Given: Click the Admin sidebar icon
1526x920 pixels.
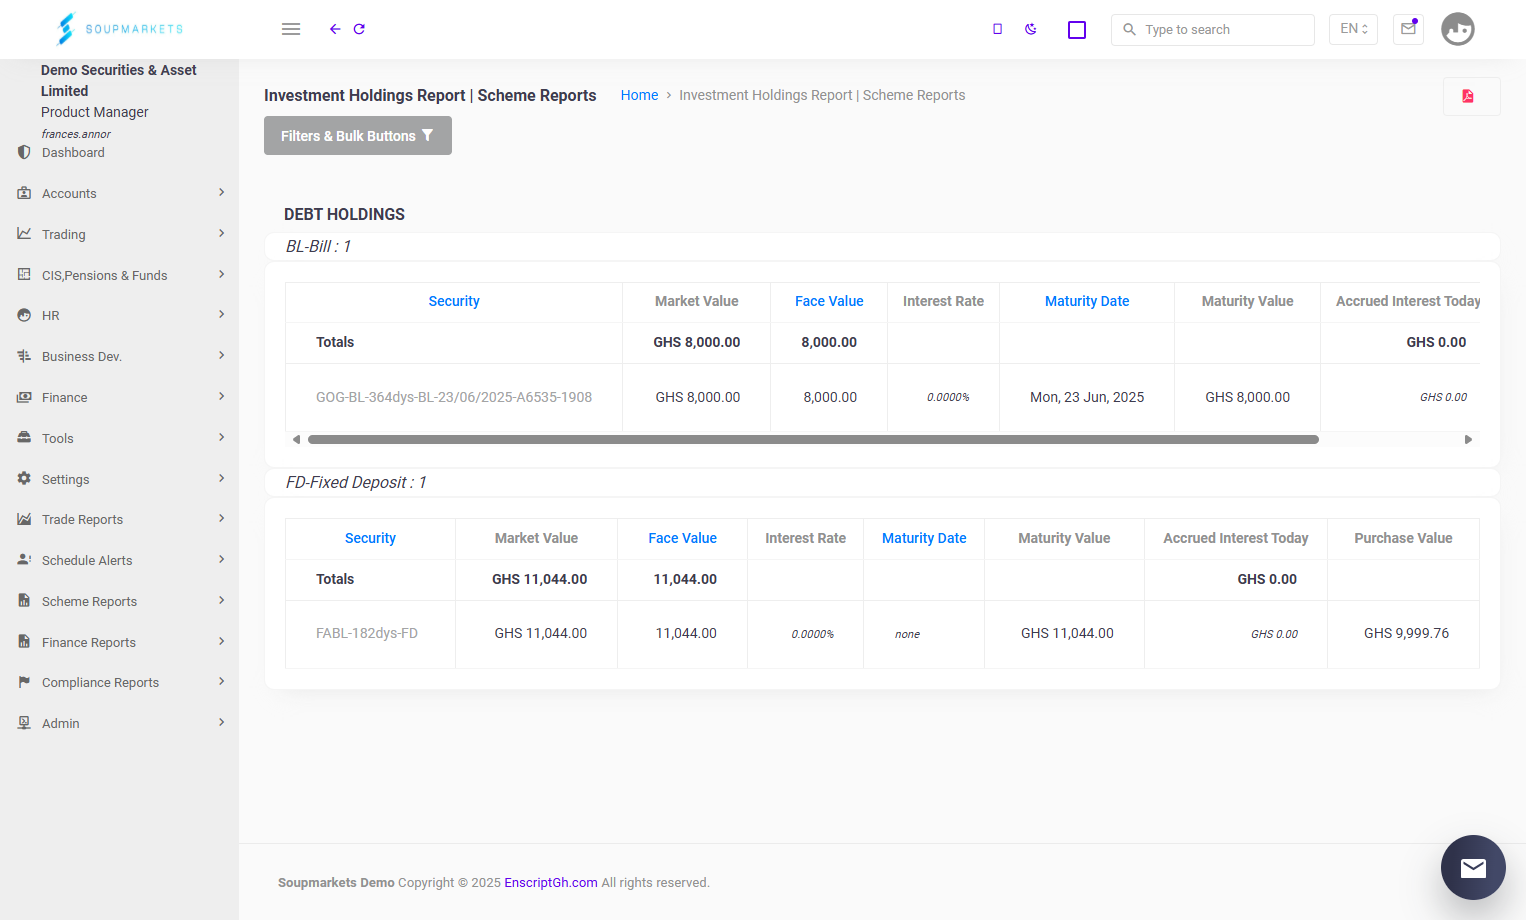Looking at the screenshot, I should [24, 723].
